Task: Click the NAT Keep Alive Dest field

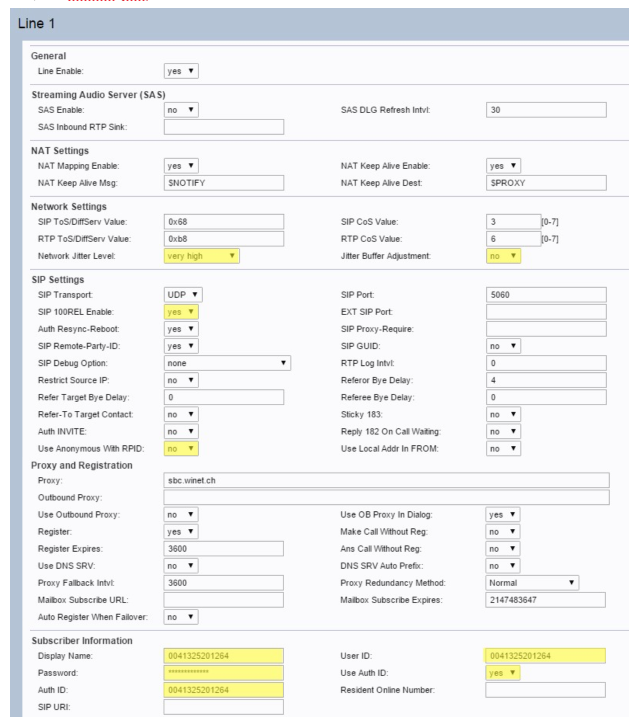Action: pos(546,183)
